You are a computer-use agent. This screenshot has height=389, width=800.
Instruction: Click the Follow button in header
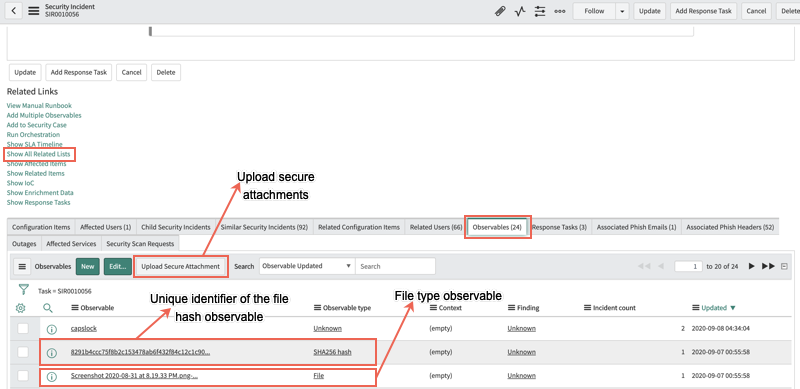click(x=594, y=11)
